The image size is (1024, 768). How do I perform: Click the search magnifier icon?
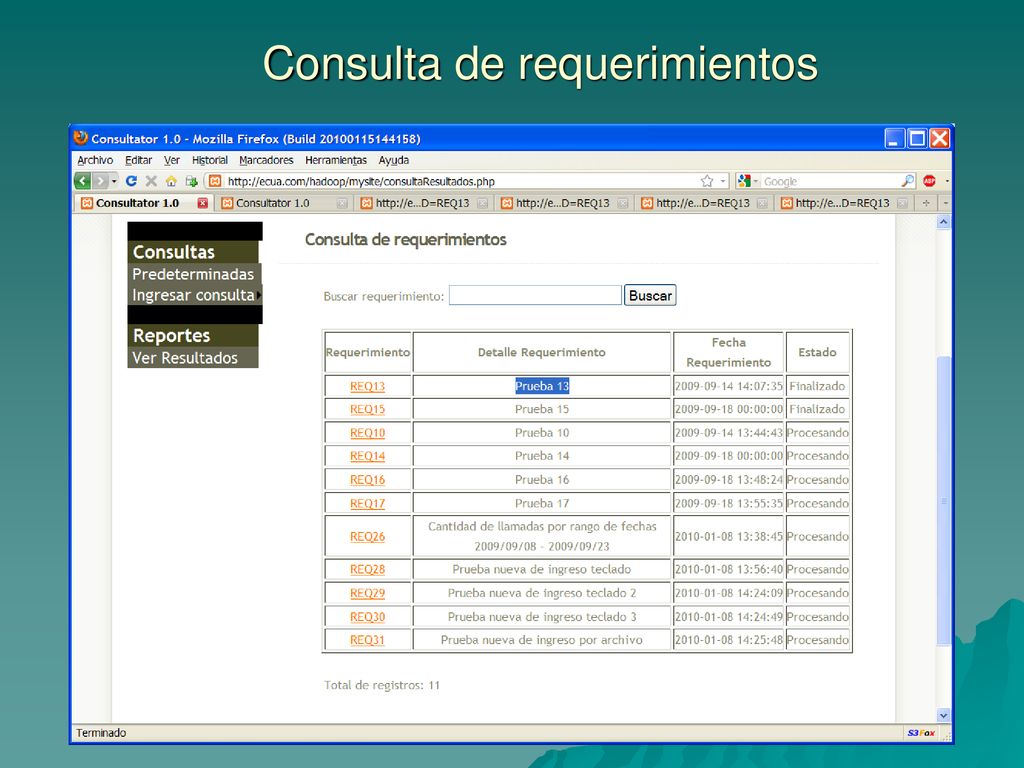tap(908, 181)
